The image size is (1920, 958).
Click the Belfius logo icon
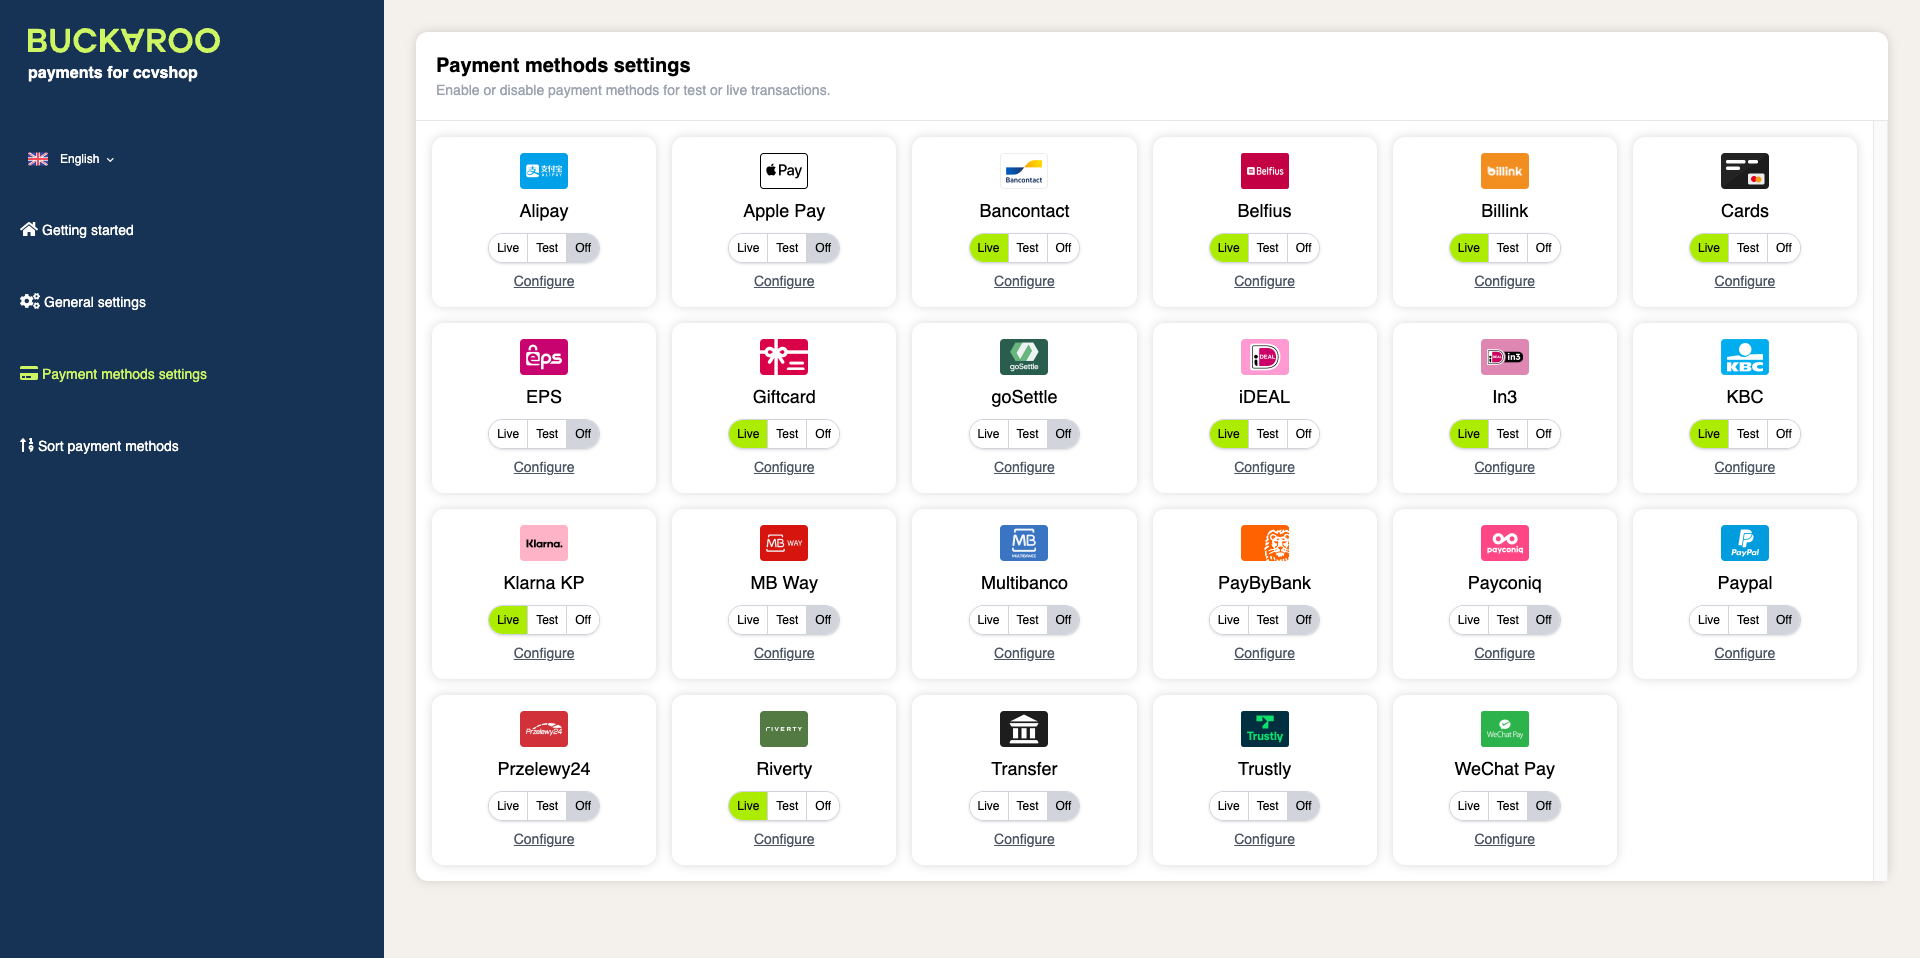[x=1264, y=171]
